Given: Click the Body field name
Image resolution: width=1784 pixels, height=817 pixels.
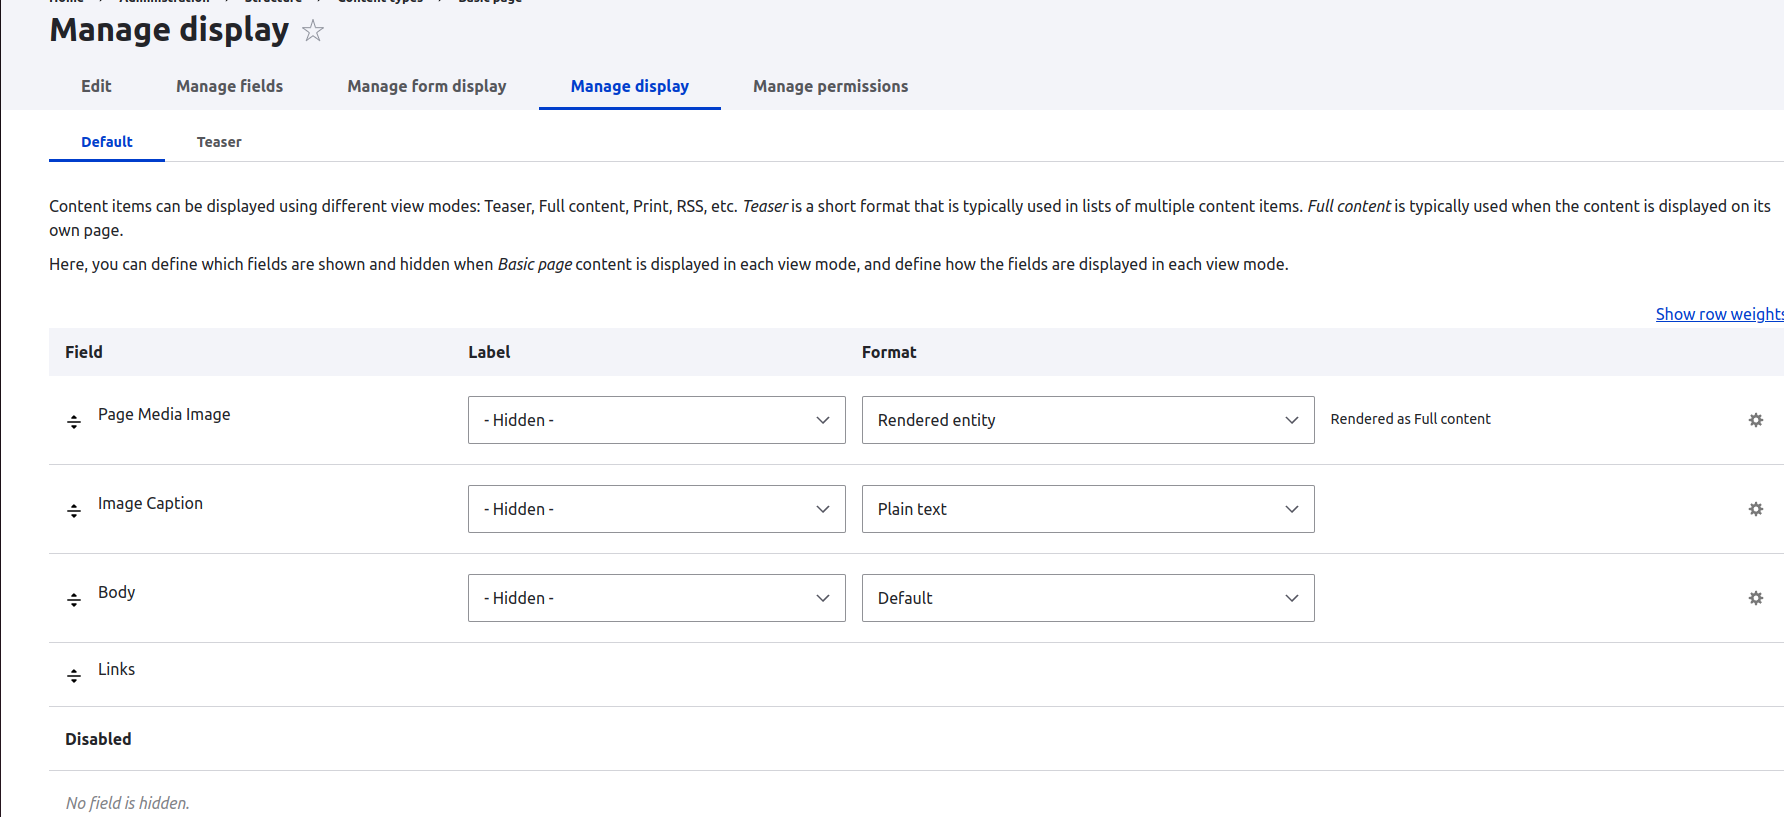Looking at the screenshot, I should click(x=116, y=592).
